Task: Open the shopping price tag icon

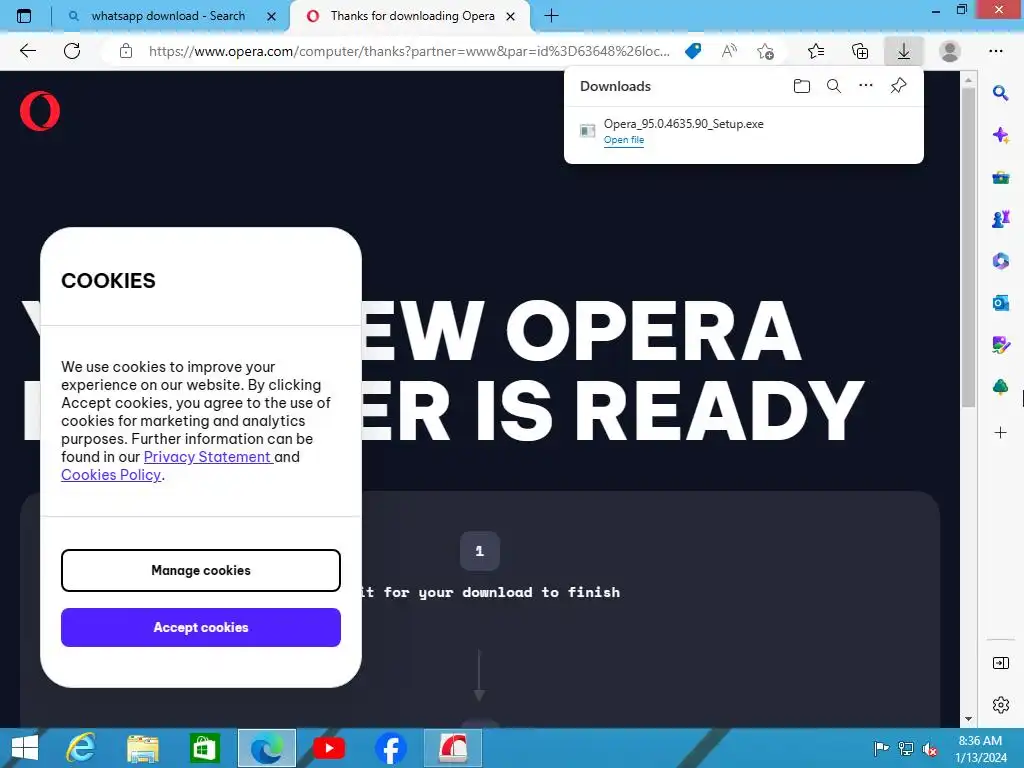Action: [x=693, y=51]
